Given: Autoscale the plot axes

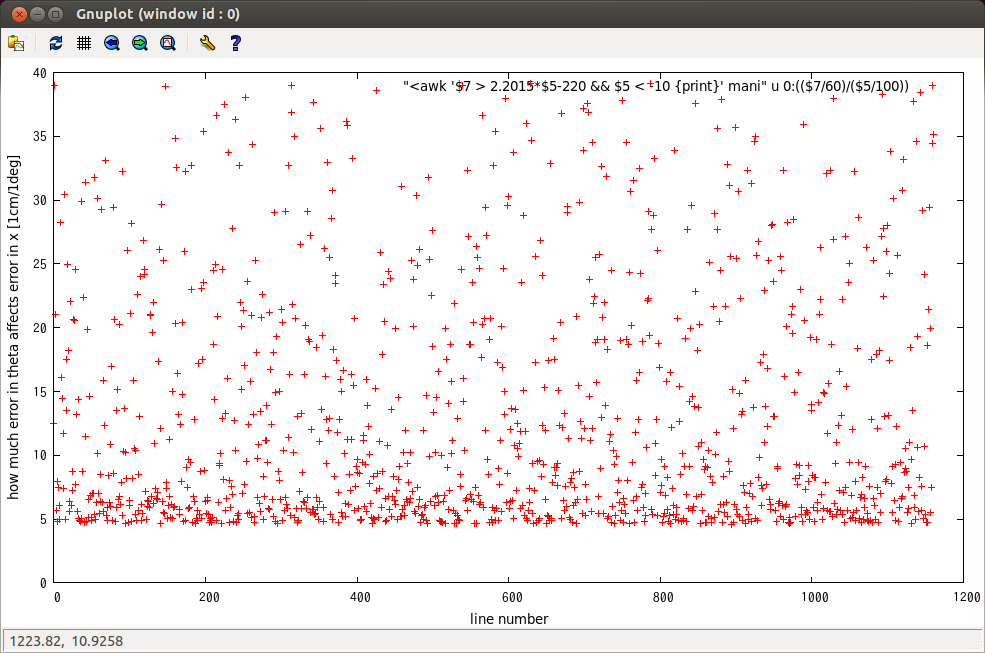Looking at the screenshot, I should pyautogui.click(x=168, y=43).
